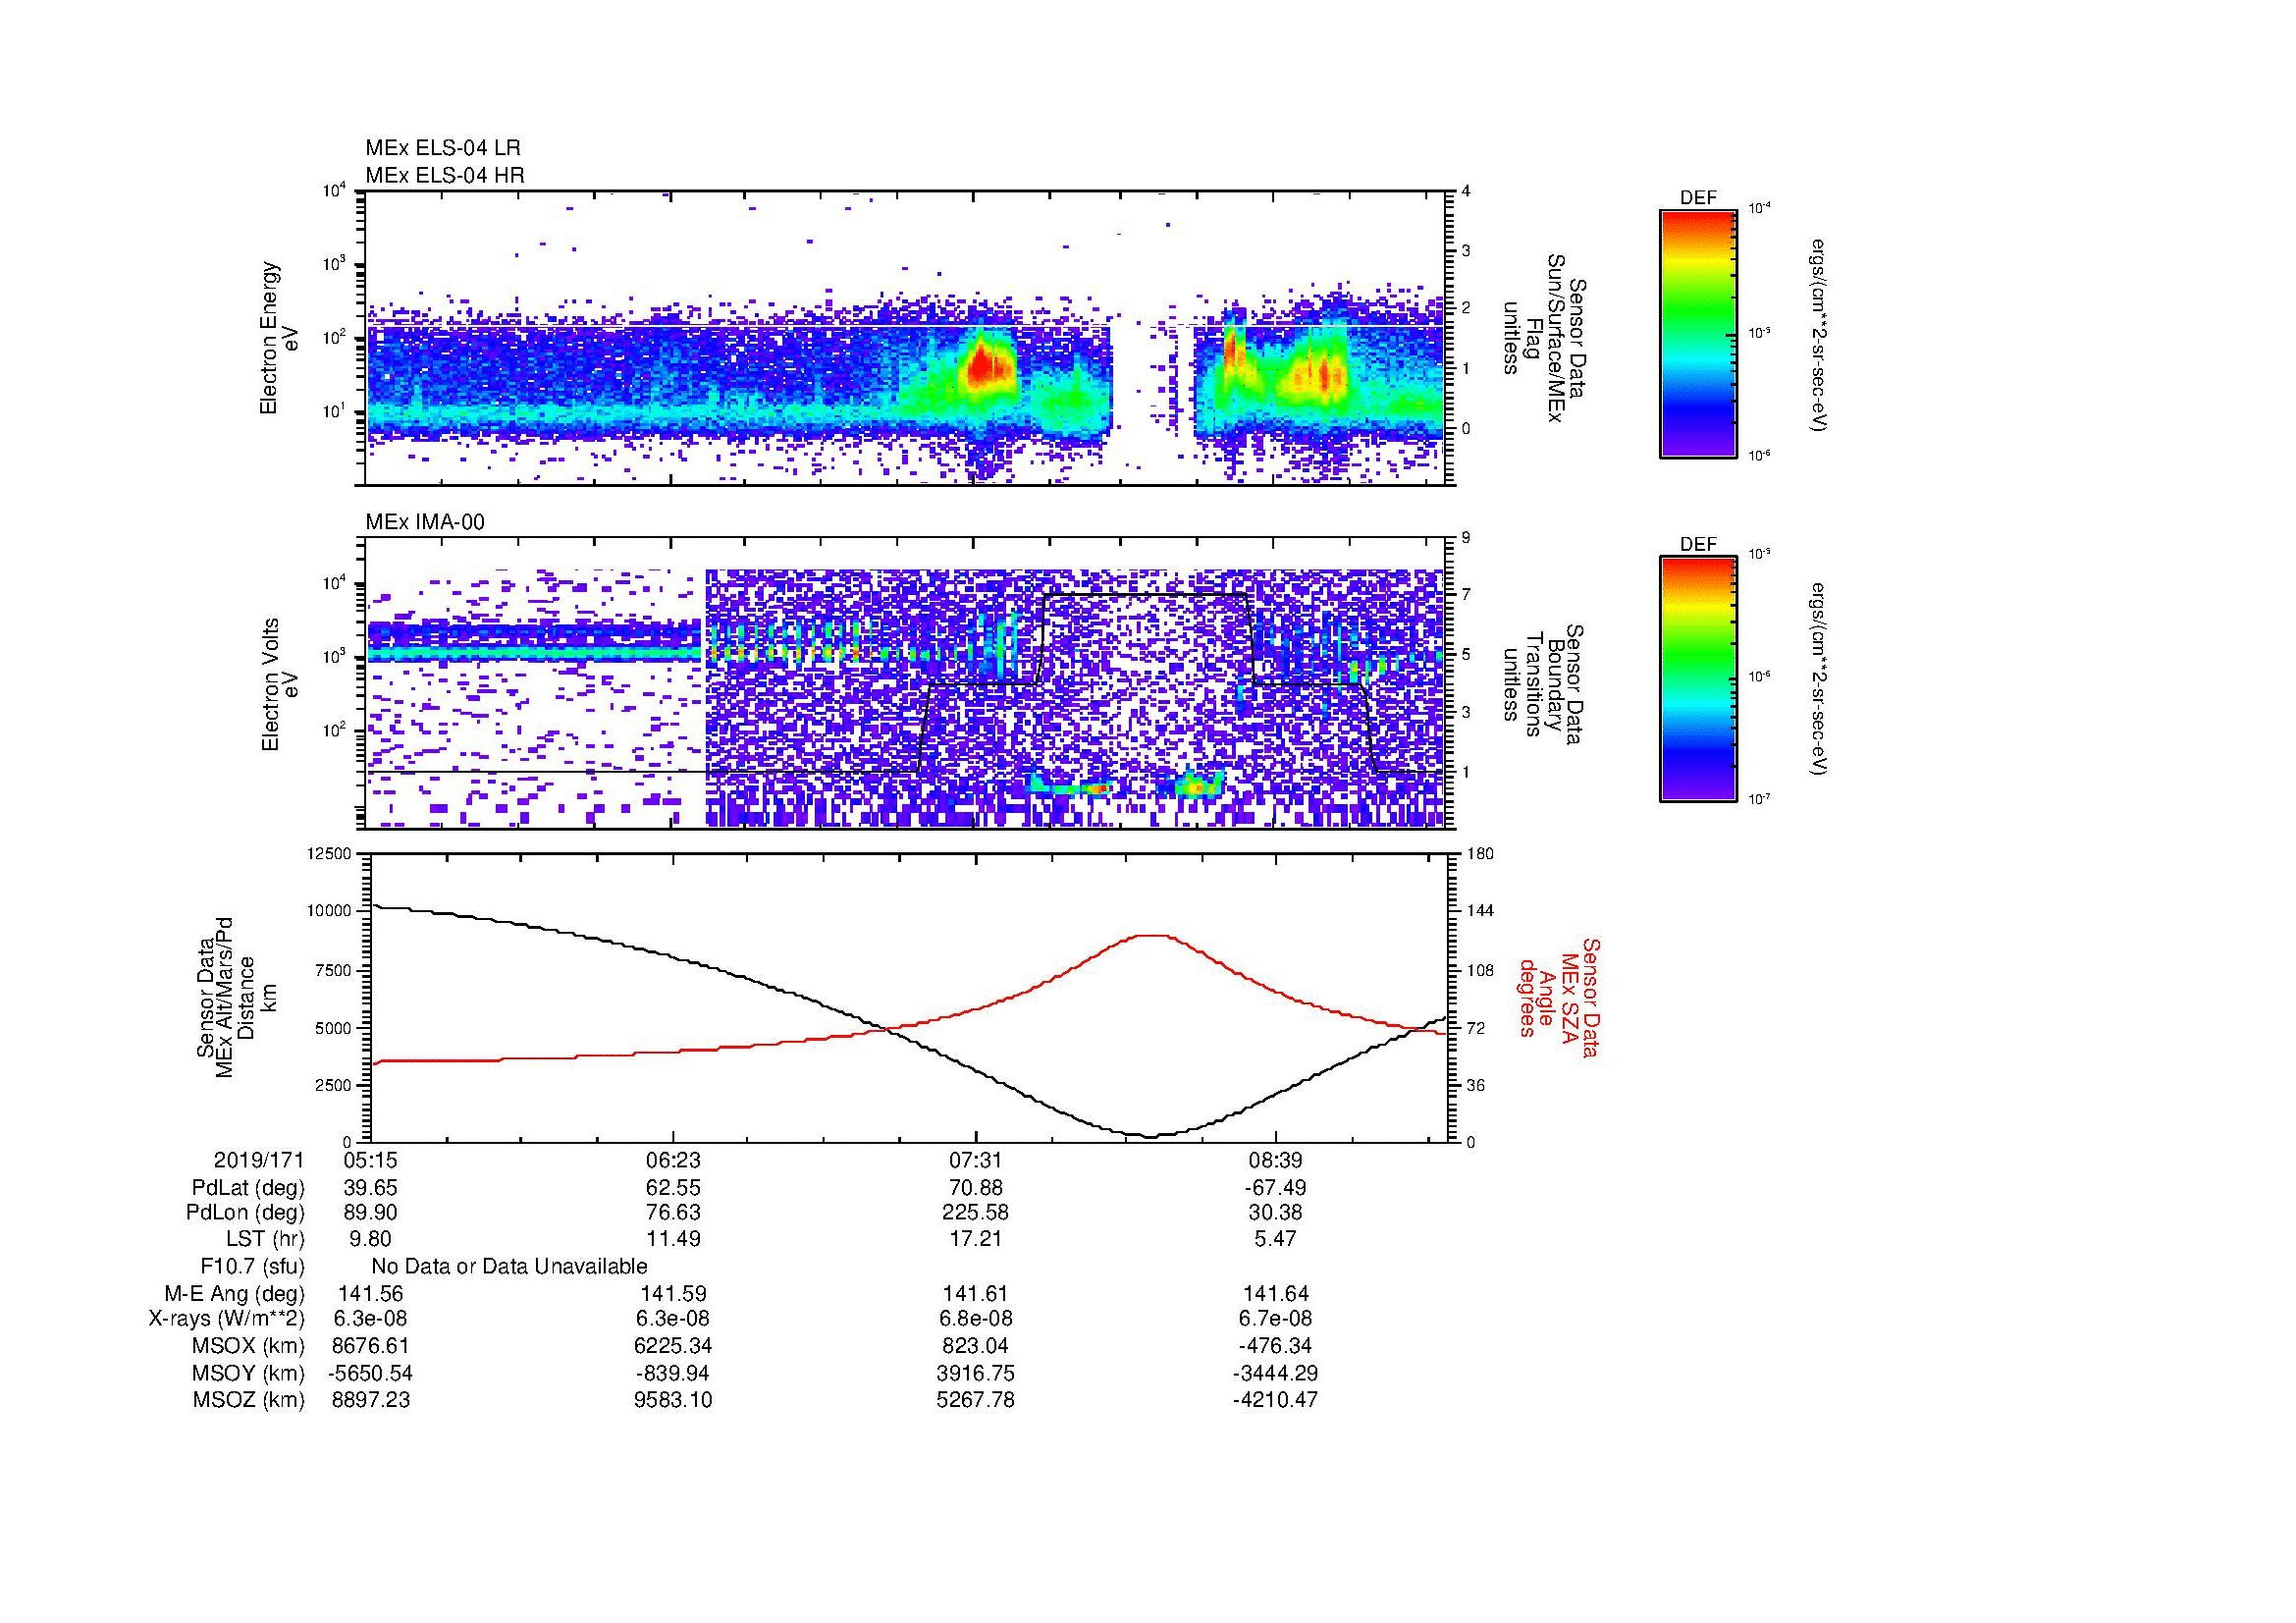The width and height of the screenshot is (2296, 1623).
Task: Click the time tick label '06:23'
Action: [673, 1161]
